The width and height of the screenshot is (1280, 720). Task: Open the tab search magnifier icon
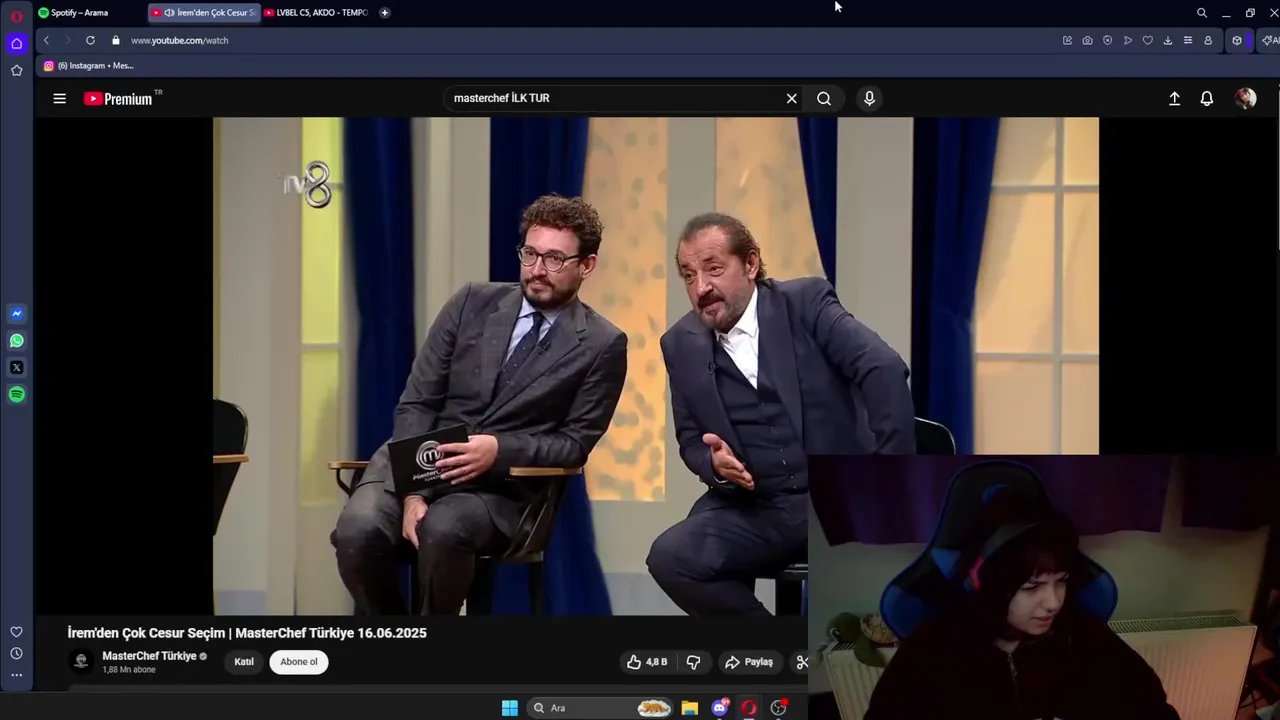[x=1202, y=13]
